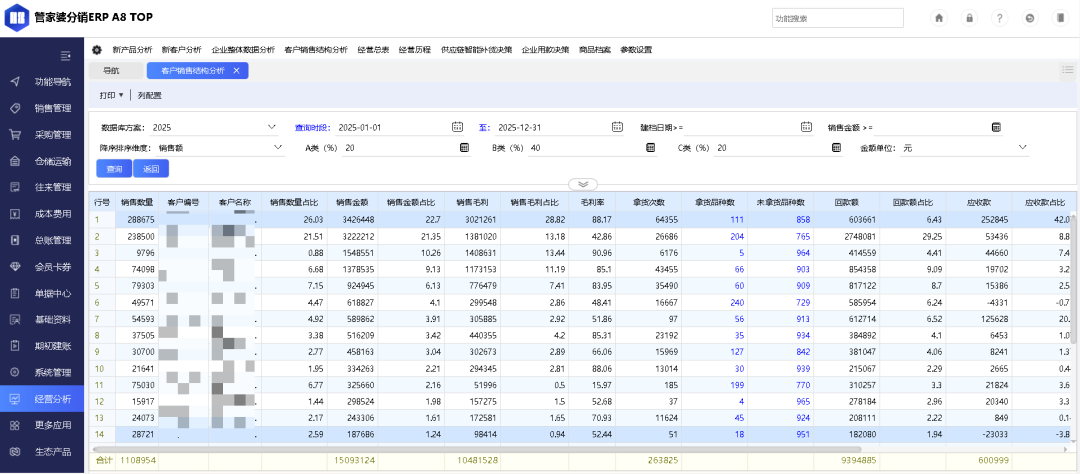The height and width of the screenshot is (474, 1080).
Task: Click the lock screen icon
Action: pos(970,19)
